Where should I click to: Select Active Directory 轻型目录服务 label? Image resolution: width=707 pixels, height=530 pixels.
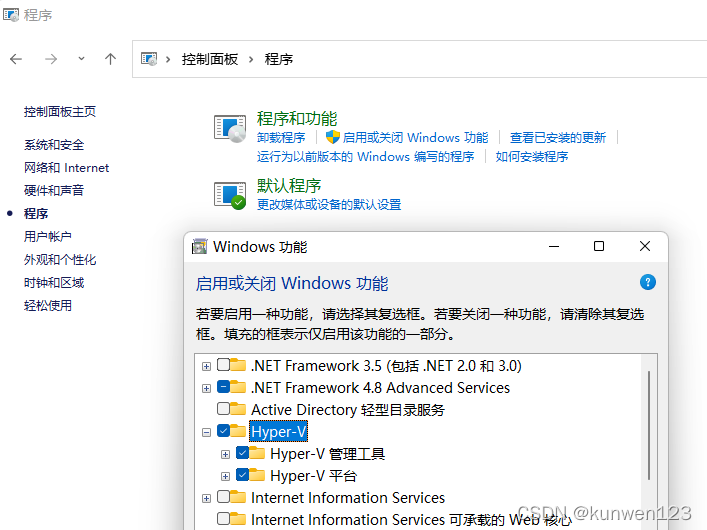(x=348, y=410)
